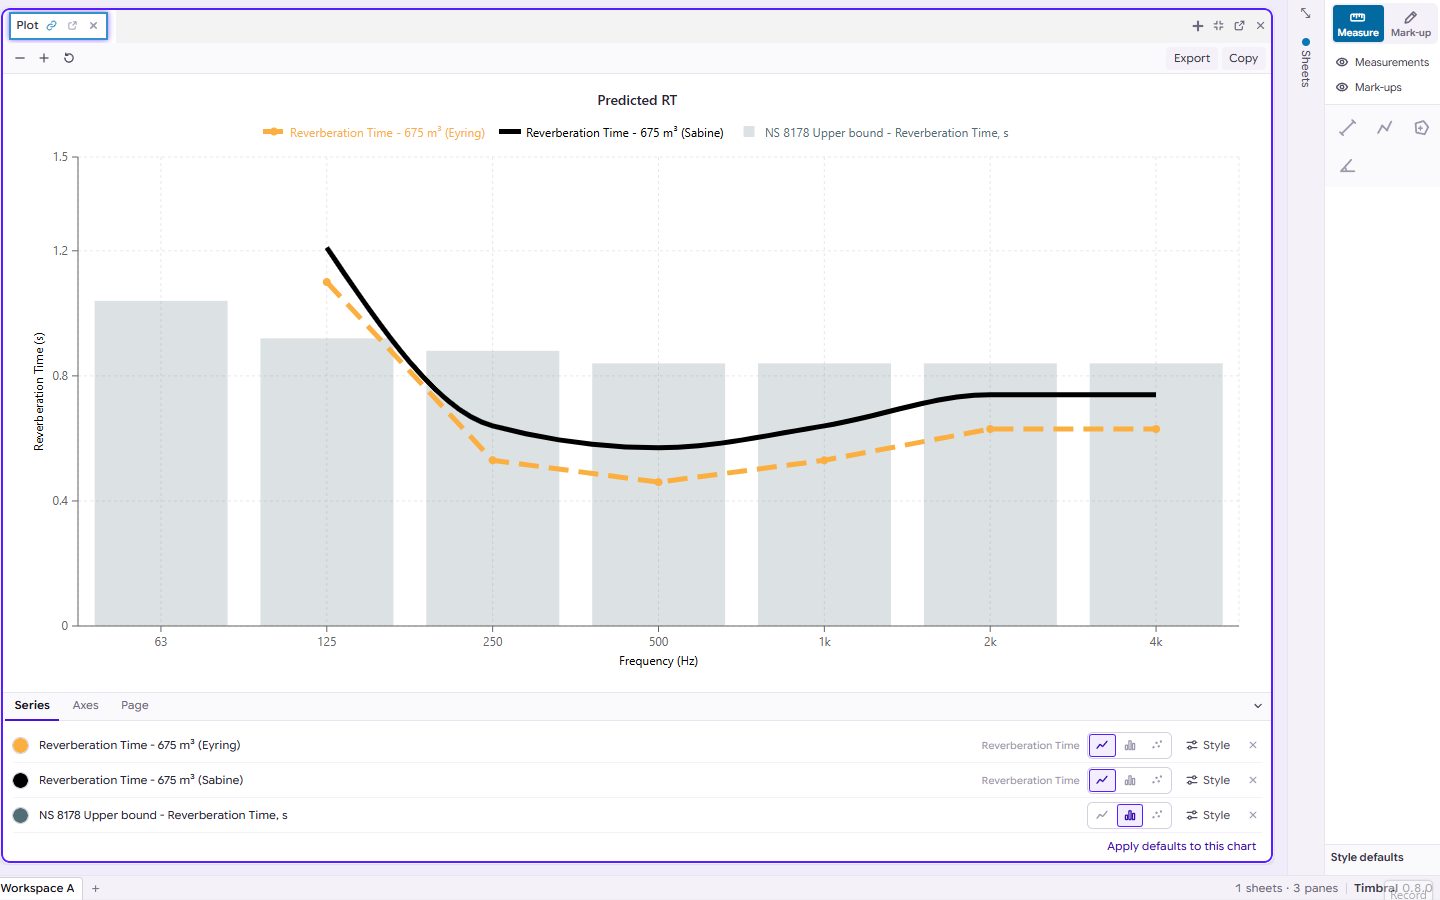Screen dimensions: 1440x900
Task: Open Style options for Sabine series
Action: pyautogui.click(x=1208, y=780)
